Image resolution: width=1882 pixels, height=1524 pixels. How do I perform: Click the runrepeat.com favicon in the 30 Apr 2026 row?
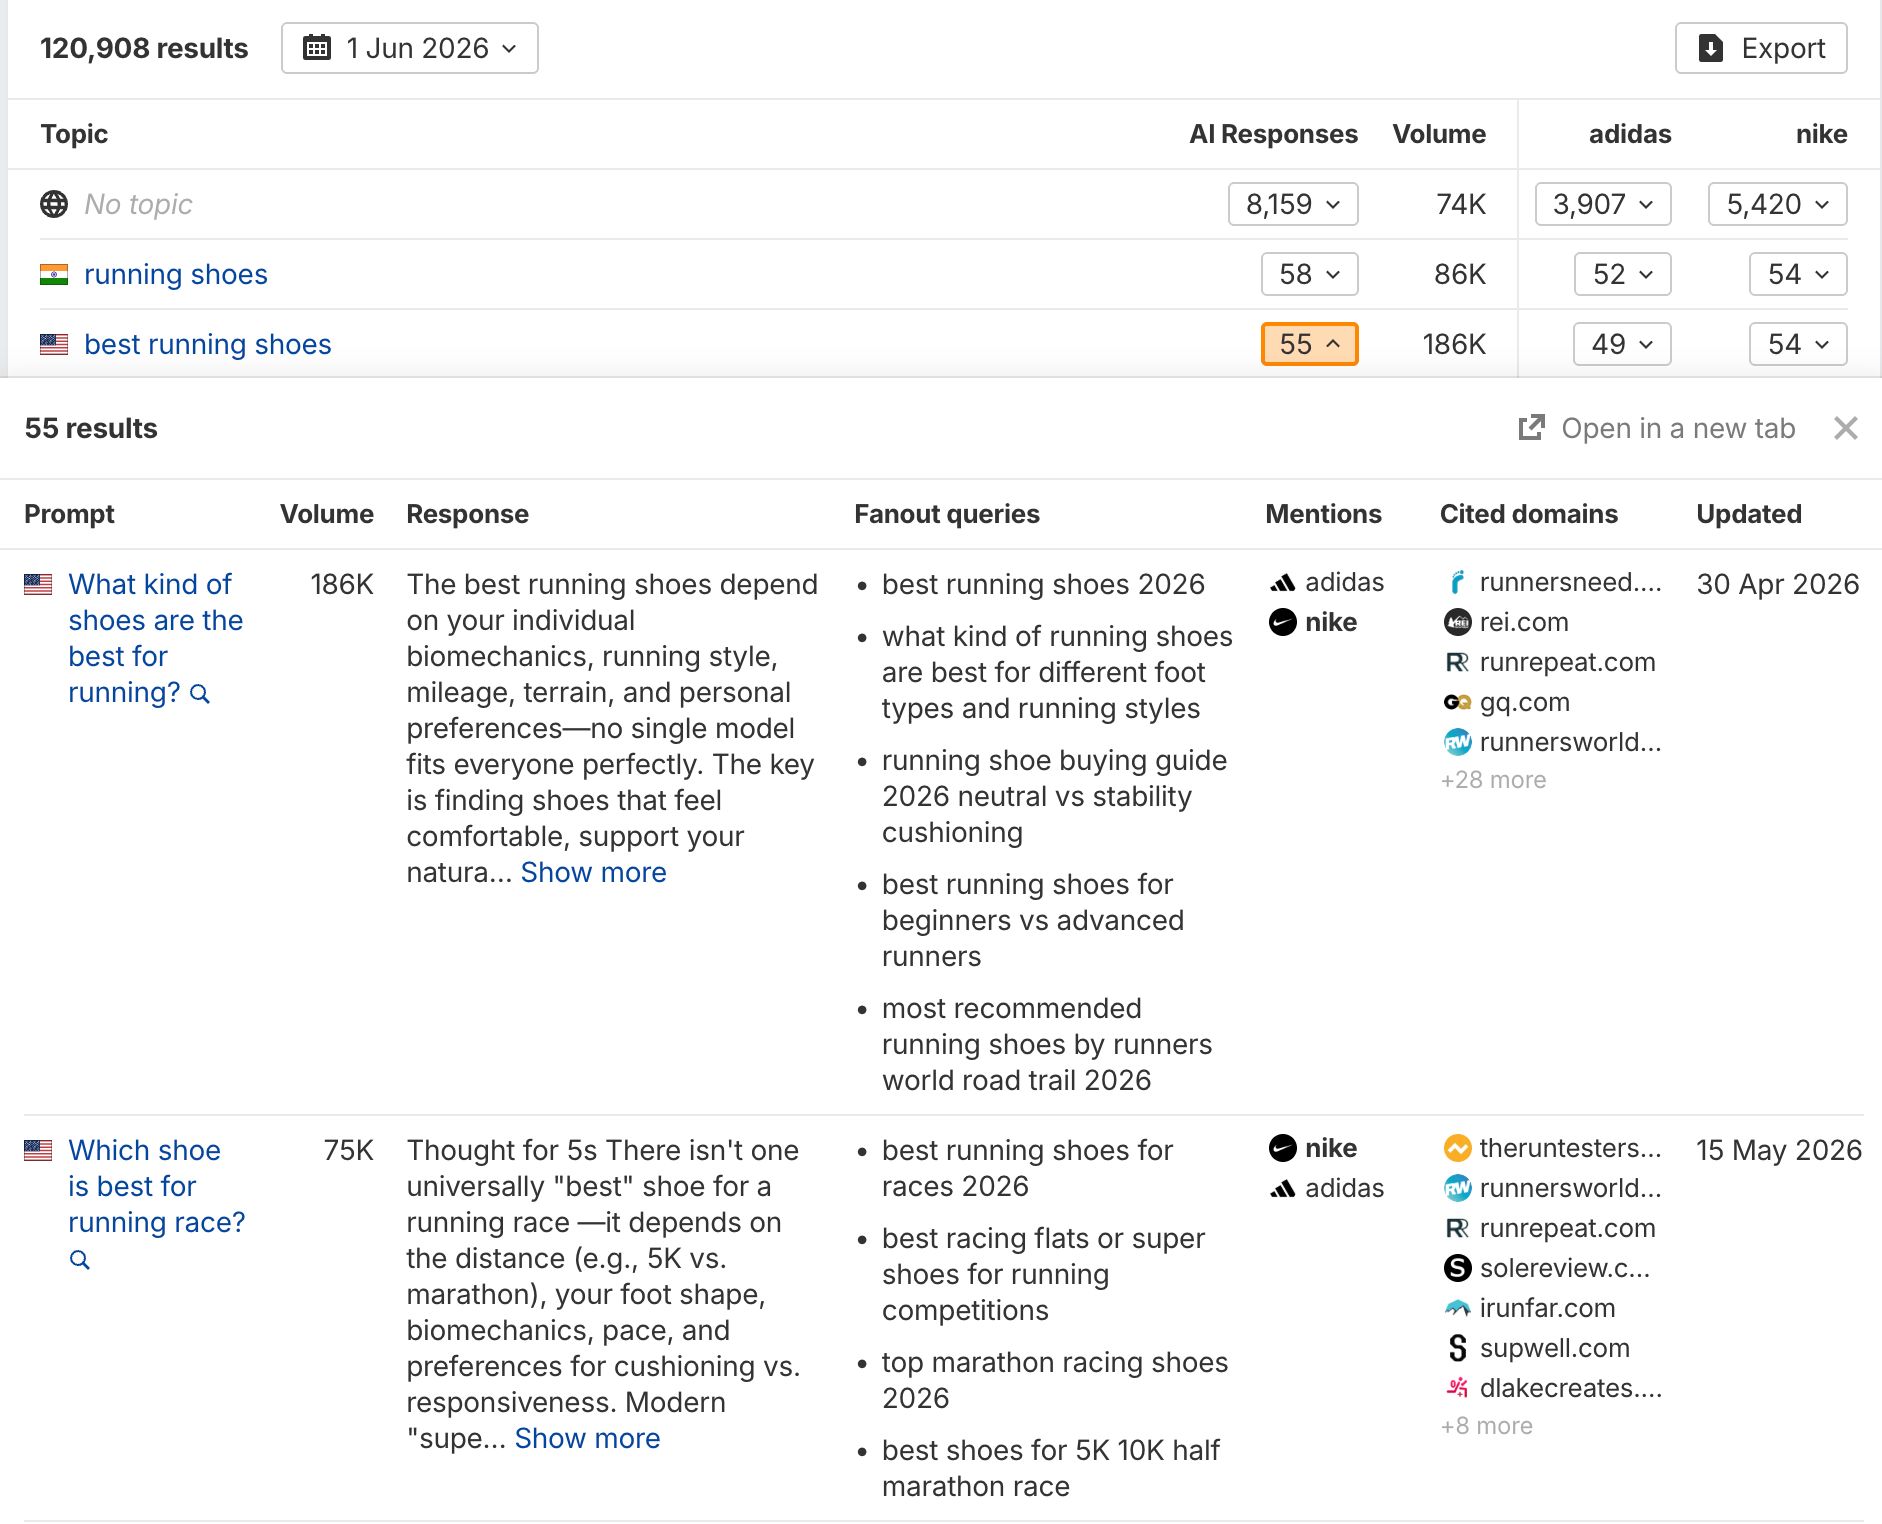(1458, 662)
